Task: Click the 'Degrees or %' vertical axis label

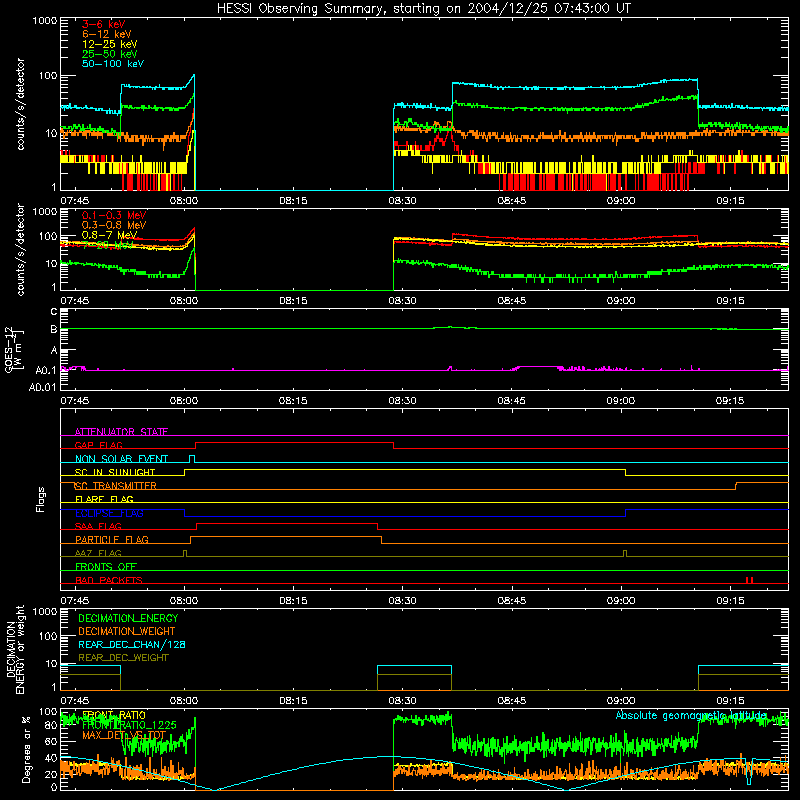Action: pos(26,750)
